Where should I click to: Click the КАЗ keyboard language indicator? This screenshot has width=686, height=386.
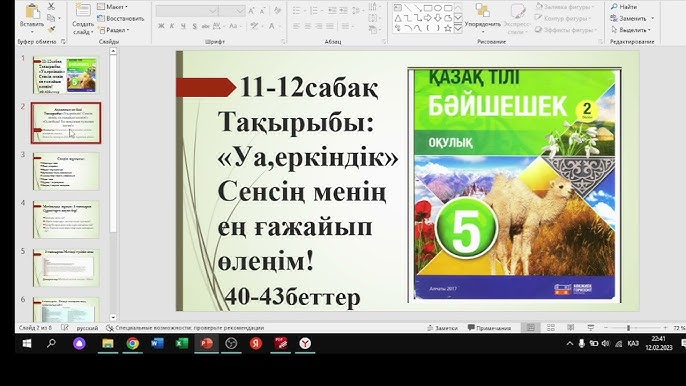pos(633,344)
